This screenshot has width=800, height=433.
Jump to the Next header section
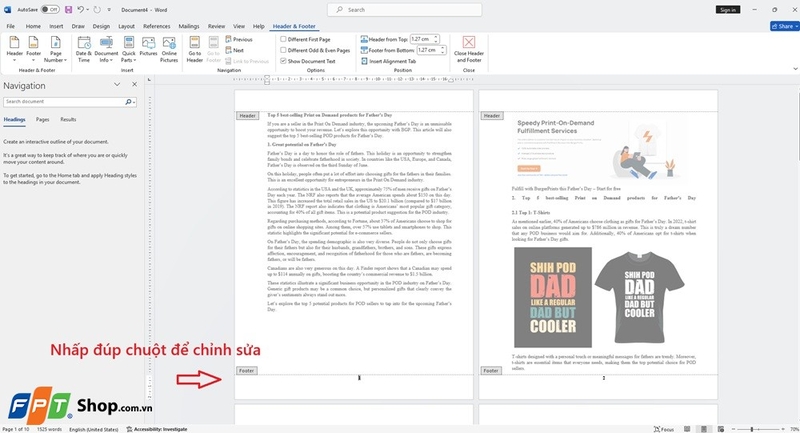235,50
